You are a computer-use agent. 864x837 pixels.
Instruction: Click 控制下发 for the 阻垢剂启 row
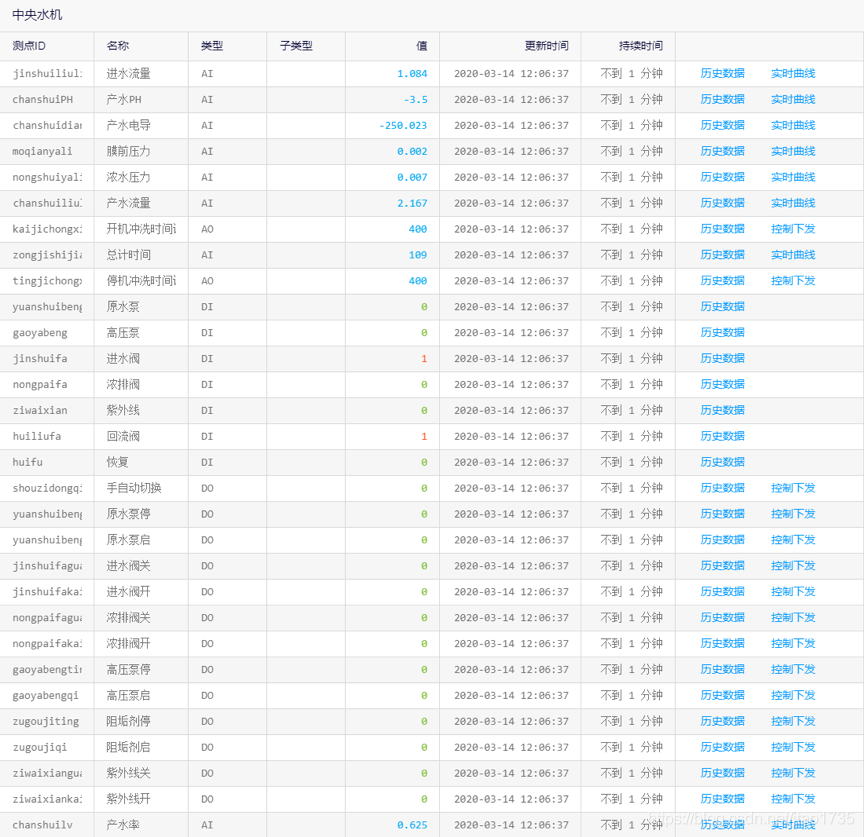click(793, 747)
